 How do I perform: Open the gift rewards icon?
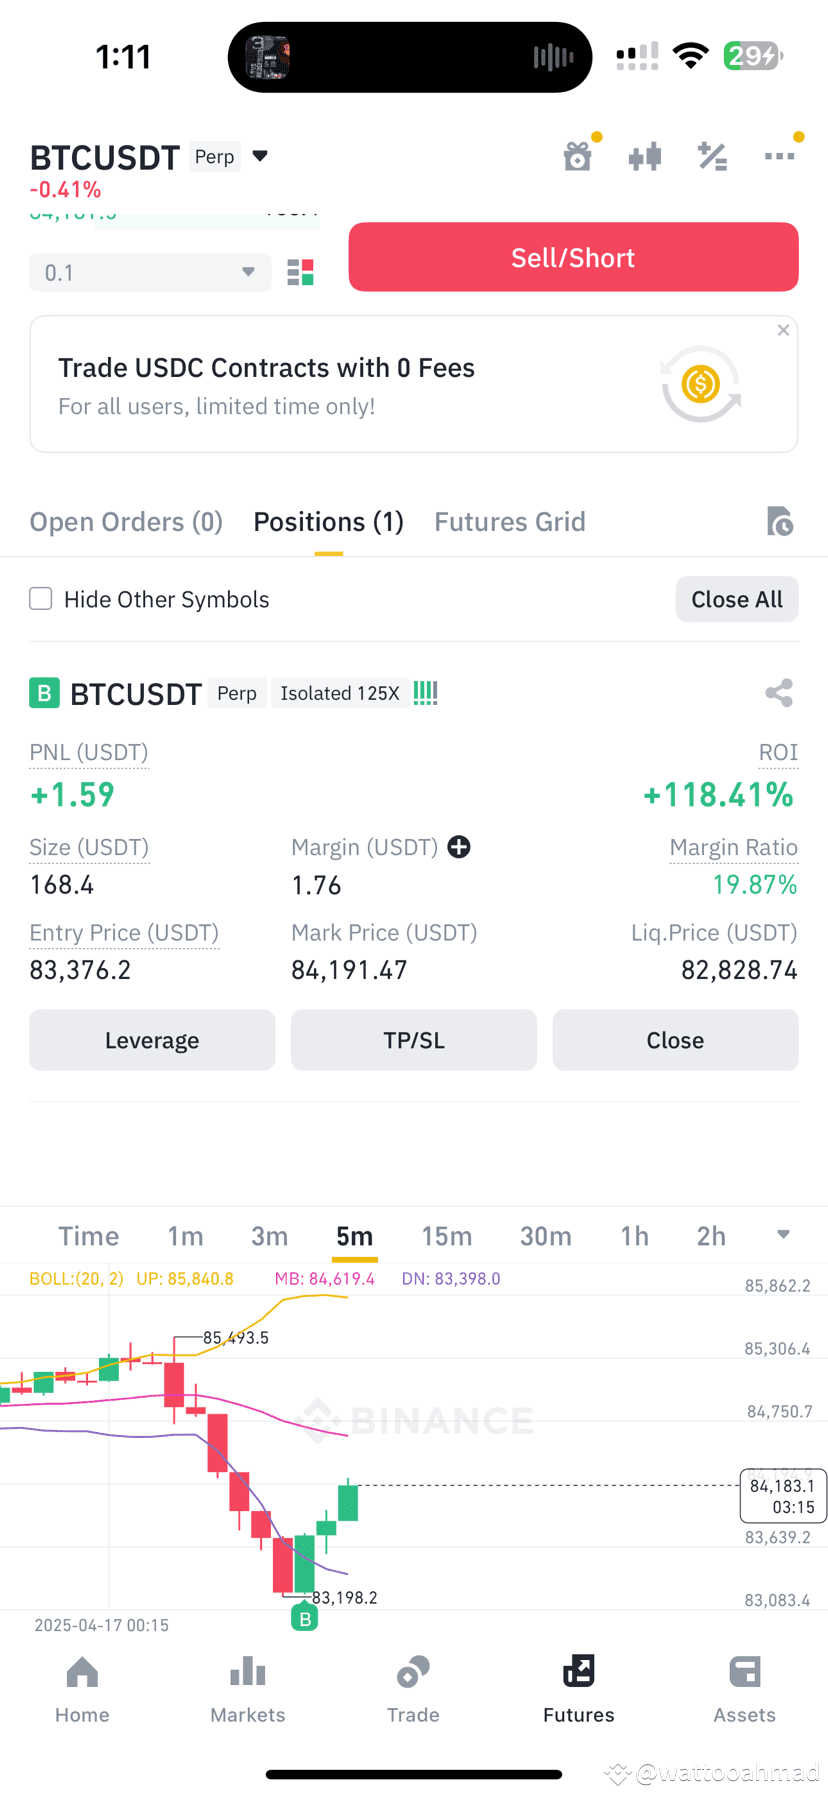tap(578, 156)
